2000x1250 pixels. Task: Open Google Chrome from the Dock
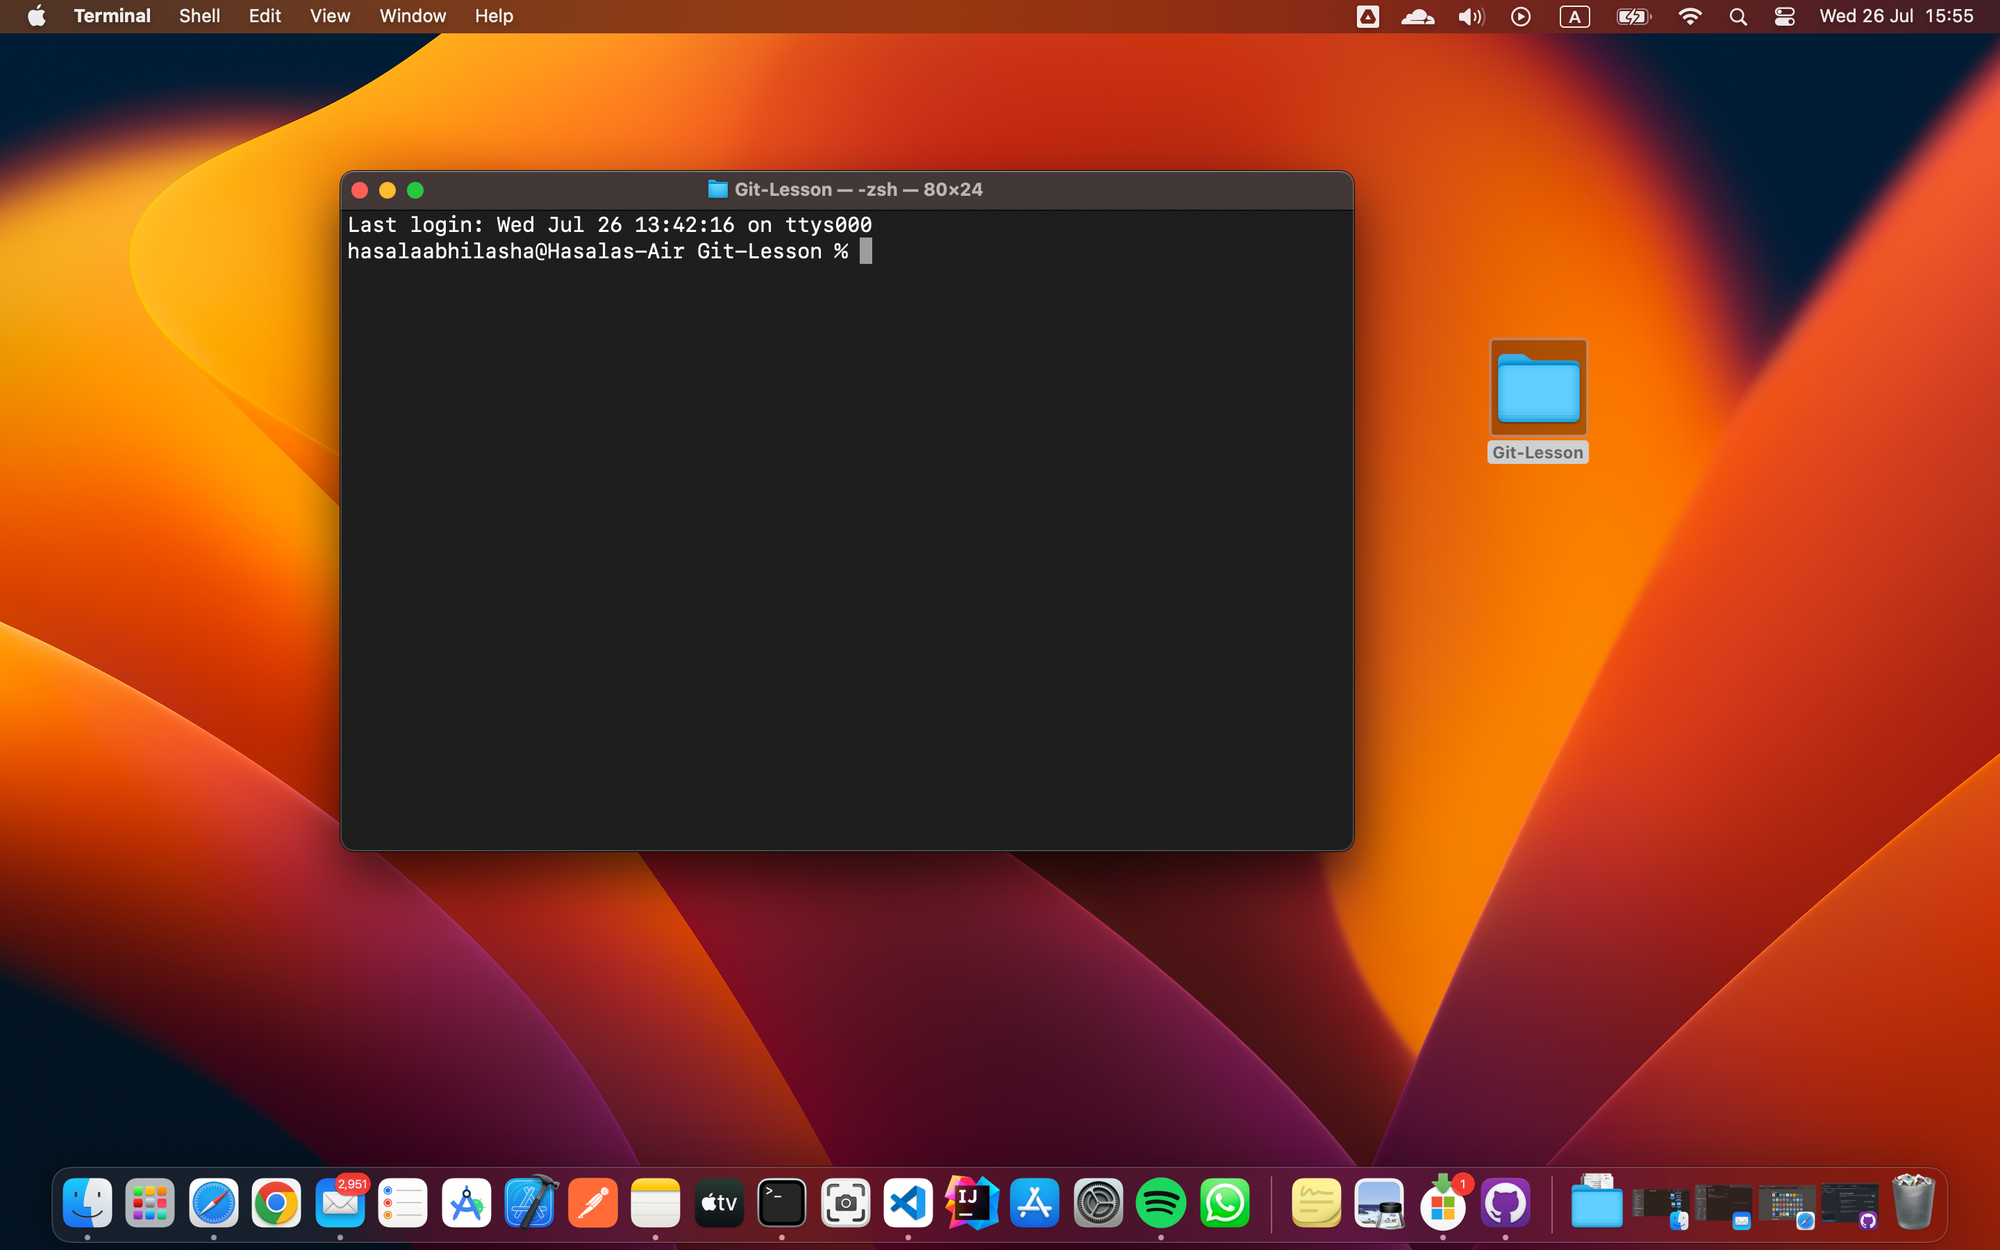277,1203
